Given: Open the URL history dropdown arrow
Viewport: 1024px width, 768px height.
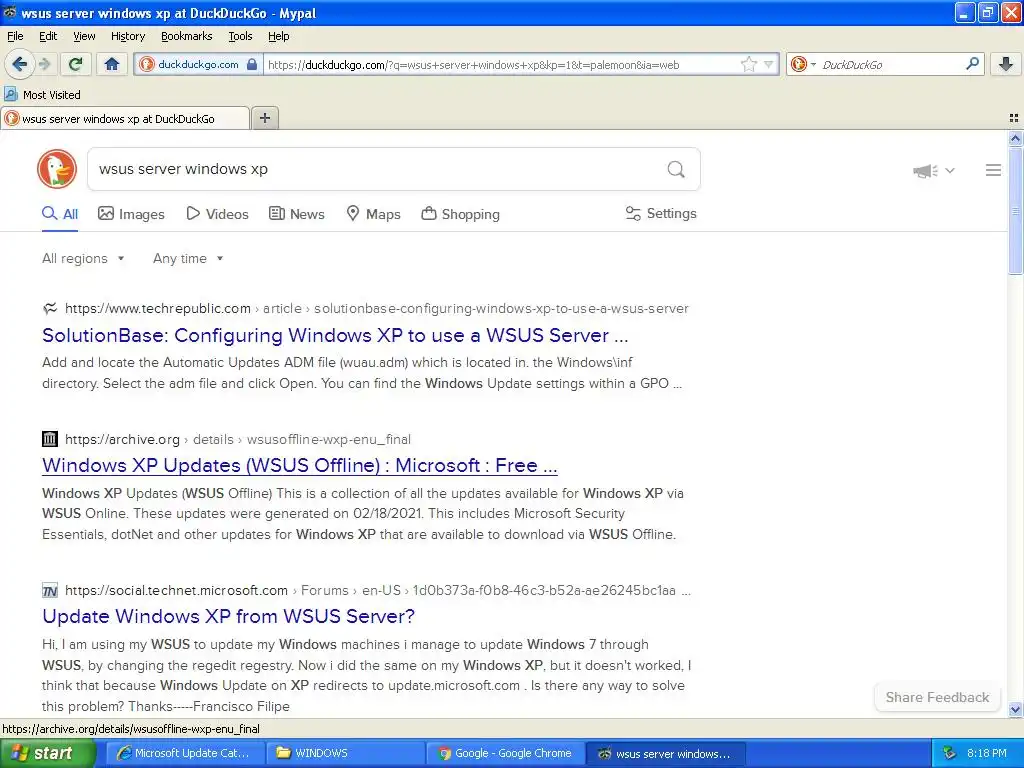Looking at the screenshot, I should 769,64.
